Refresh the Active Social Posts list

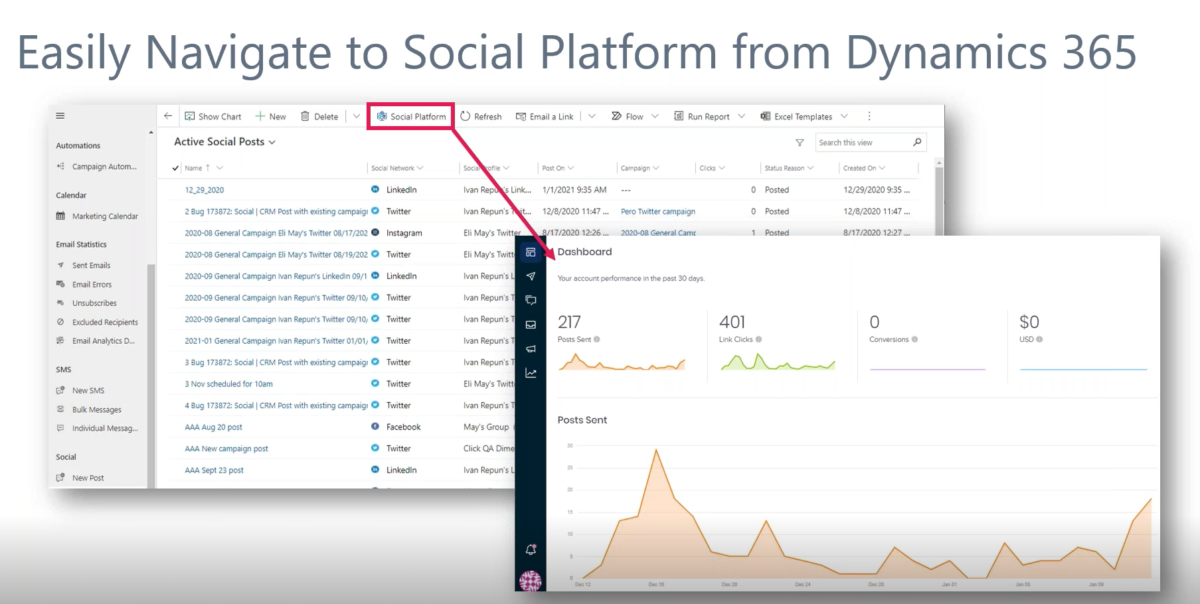tap(481, 116)
